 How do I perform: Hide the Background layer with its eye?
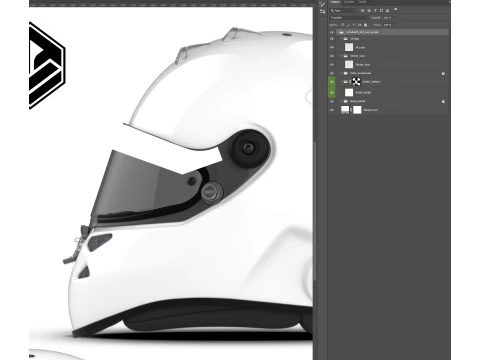click(332, 110)
